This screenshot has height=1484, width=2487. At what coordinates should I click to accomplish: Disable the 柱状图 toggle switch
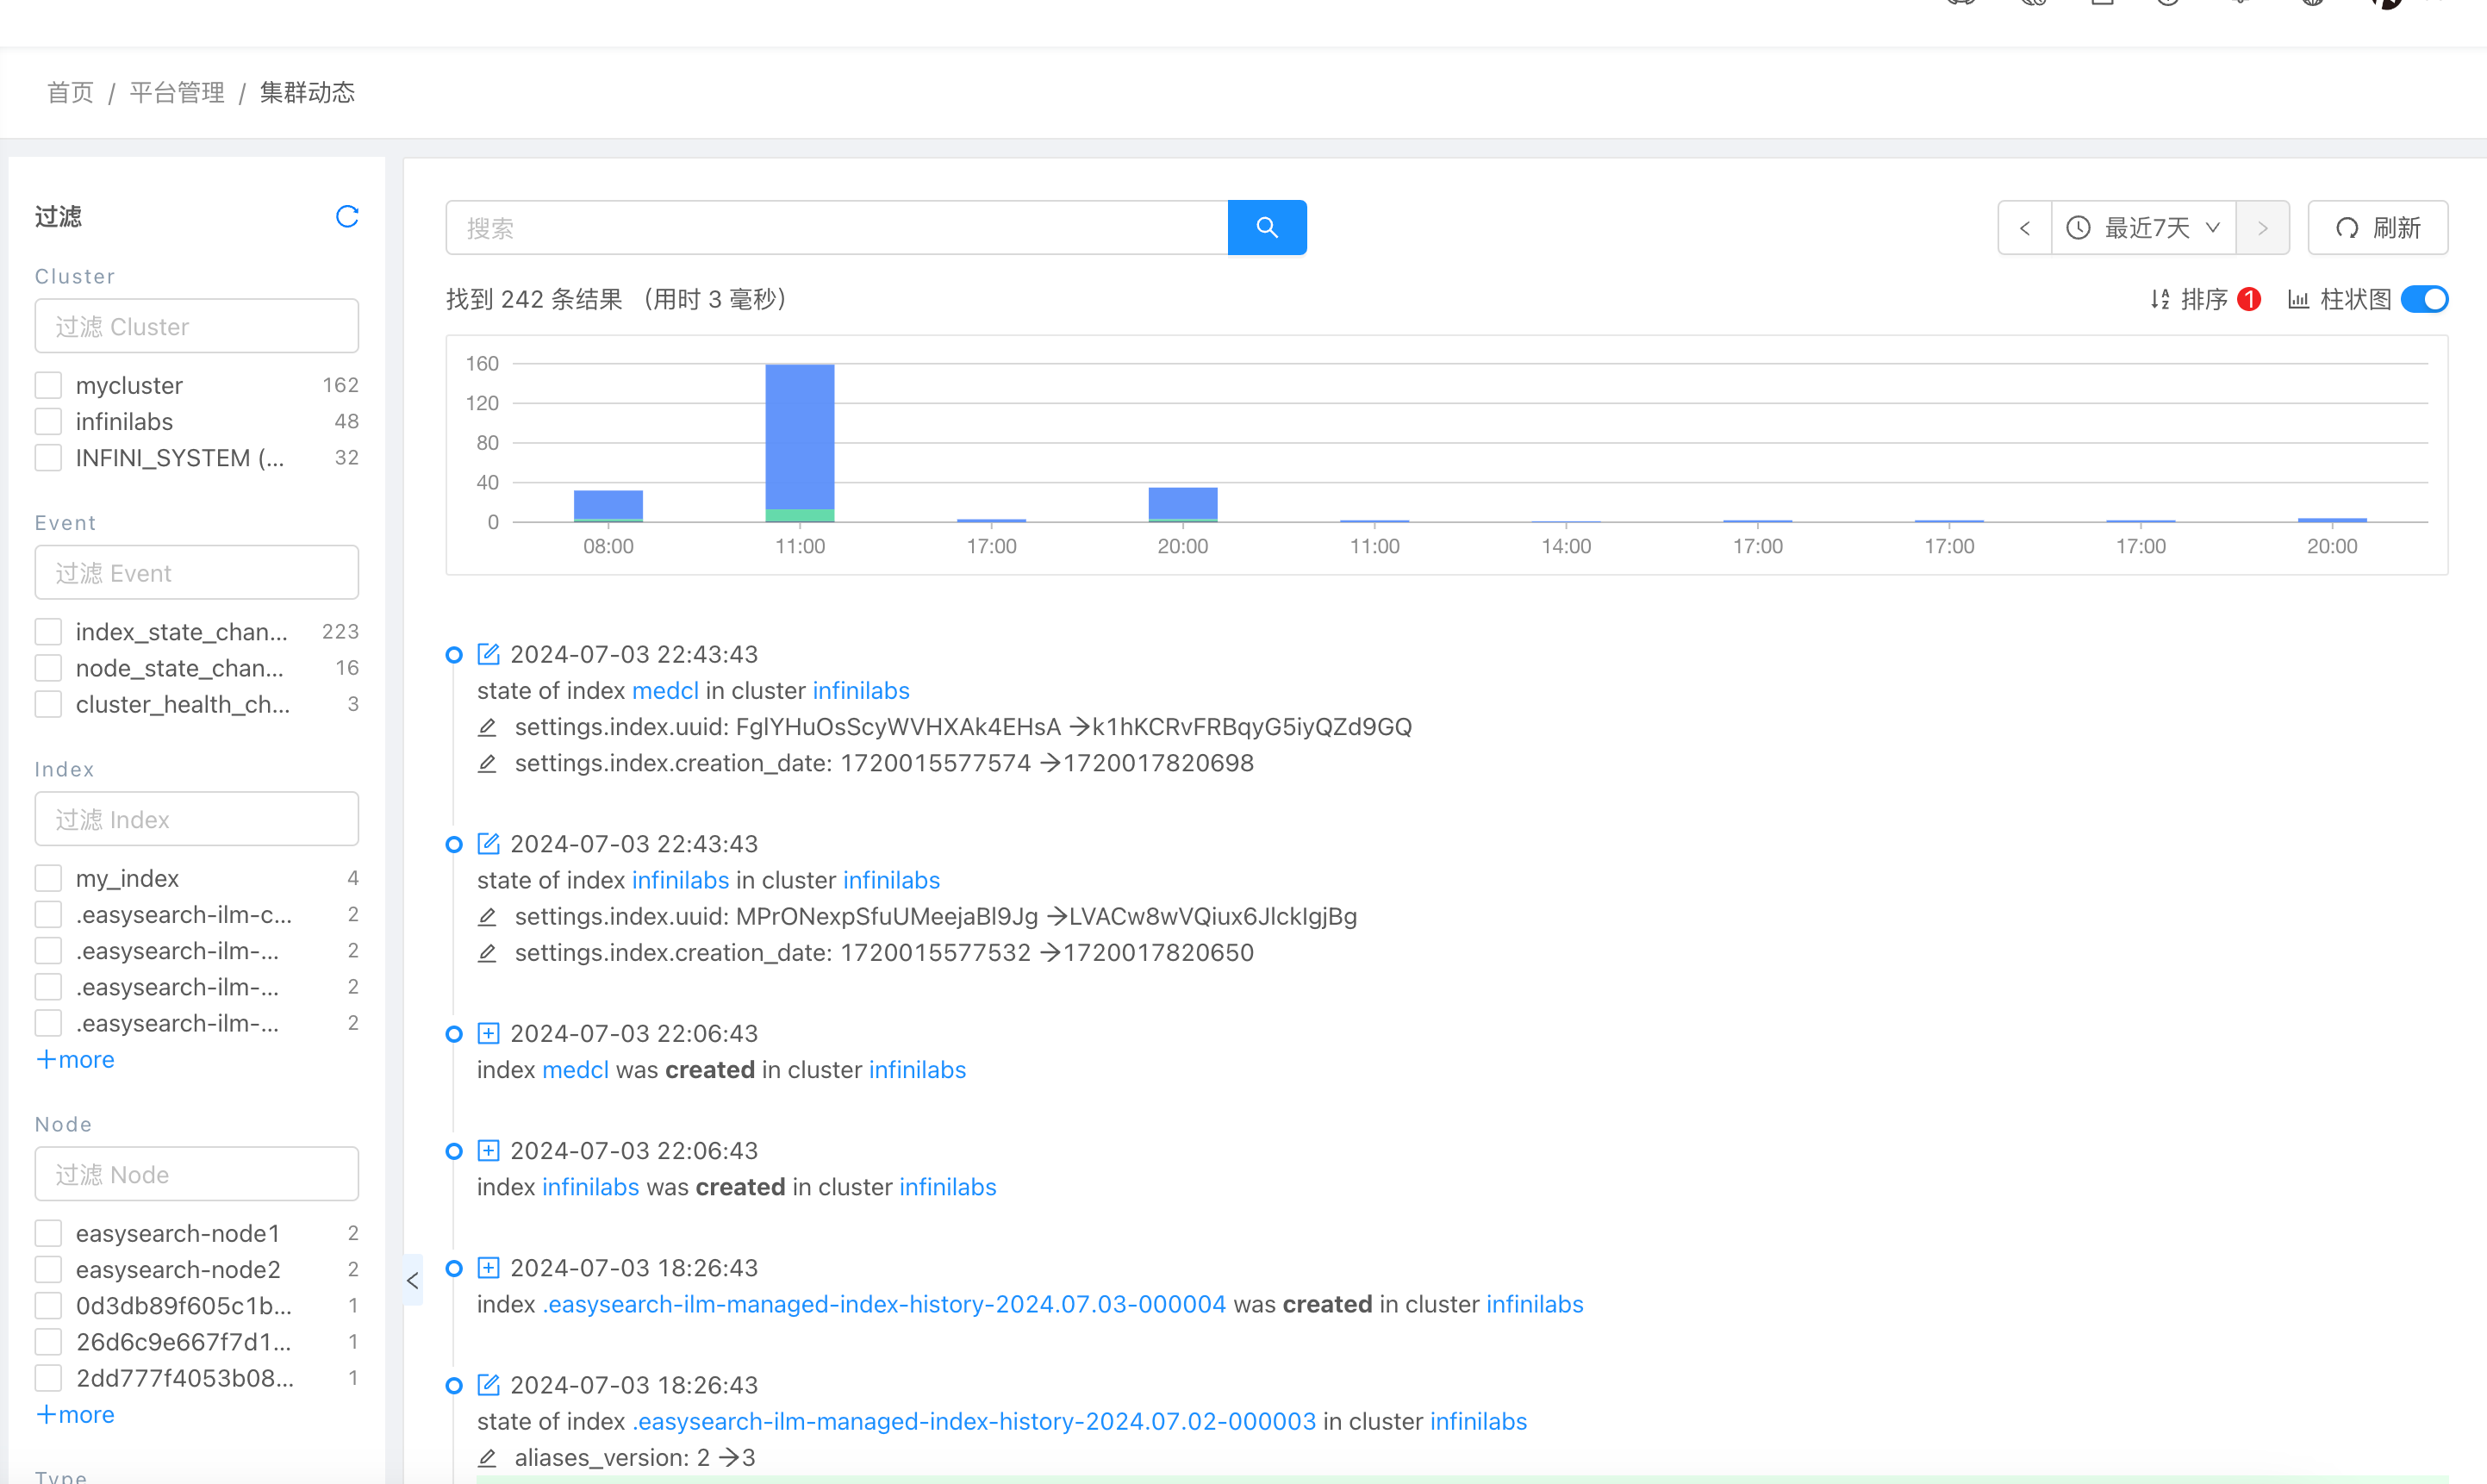click(2424, 299)
